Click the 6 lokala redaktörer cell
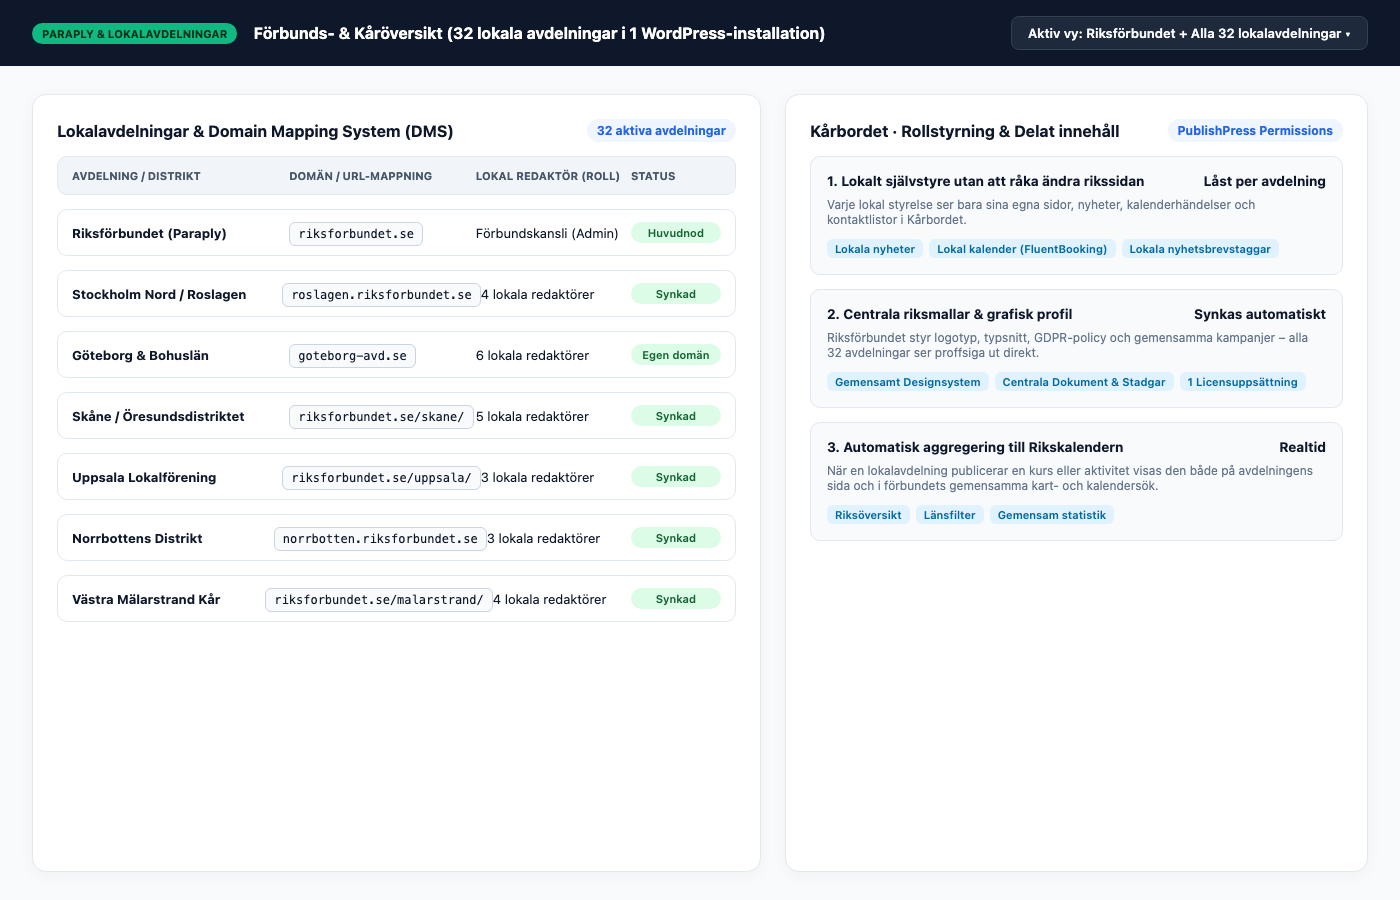This screenshot has width=1400, height=900. pyautogui.click(x=532, y=355)
